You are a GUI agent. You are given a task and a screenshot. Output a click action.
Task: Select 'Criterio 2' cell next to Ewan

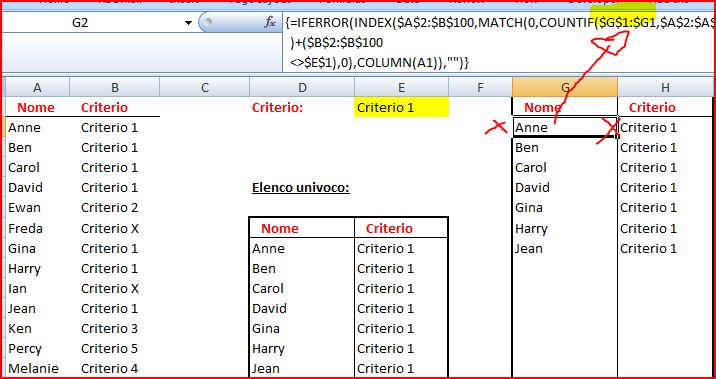coord(110,208)
